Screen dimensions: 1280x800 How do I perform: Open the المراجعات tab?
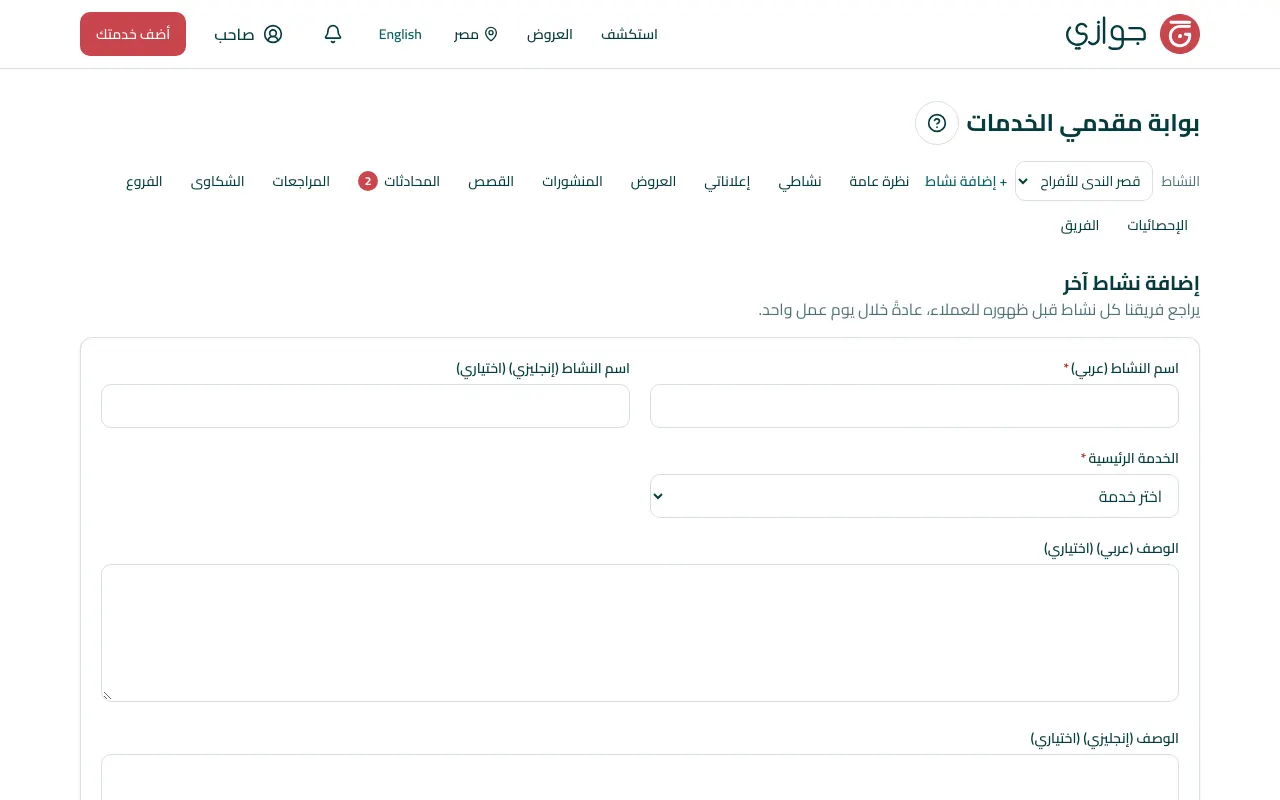[x=301, y=181]
